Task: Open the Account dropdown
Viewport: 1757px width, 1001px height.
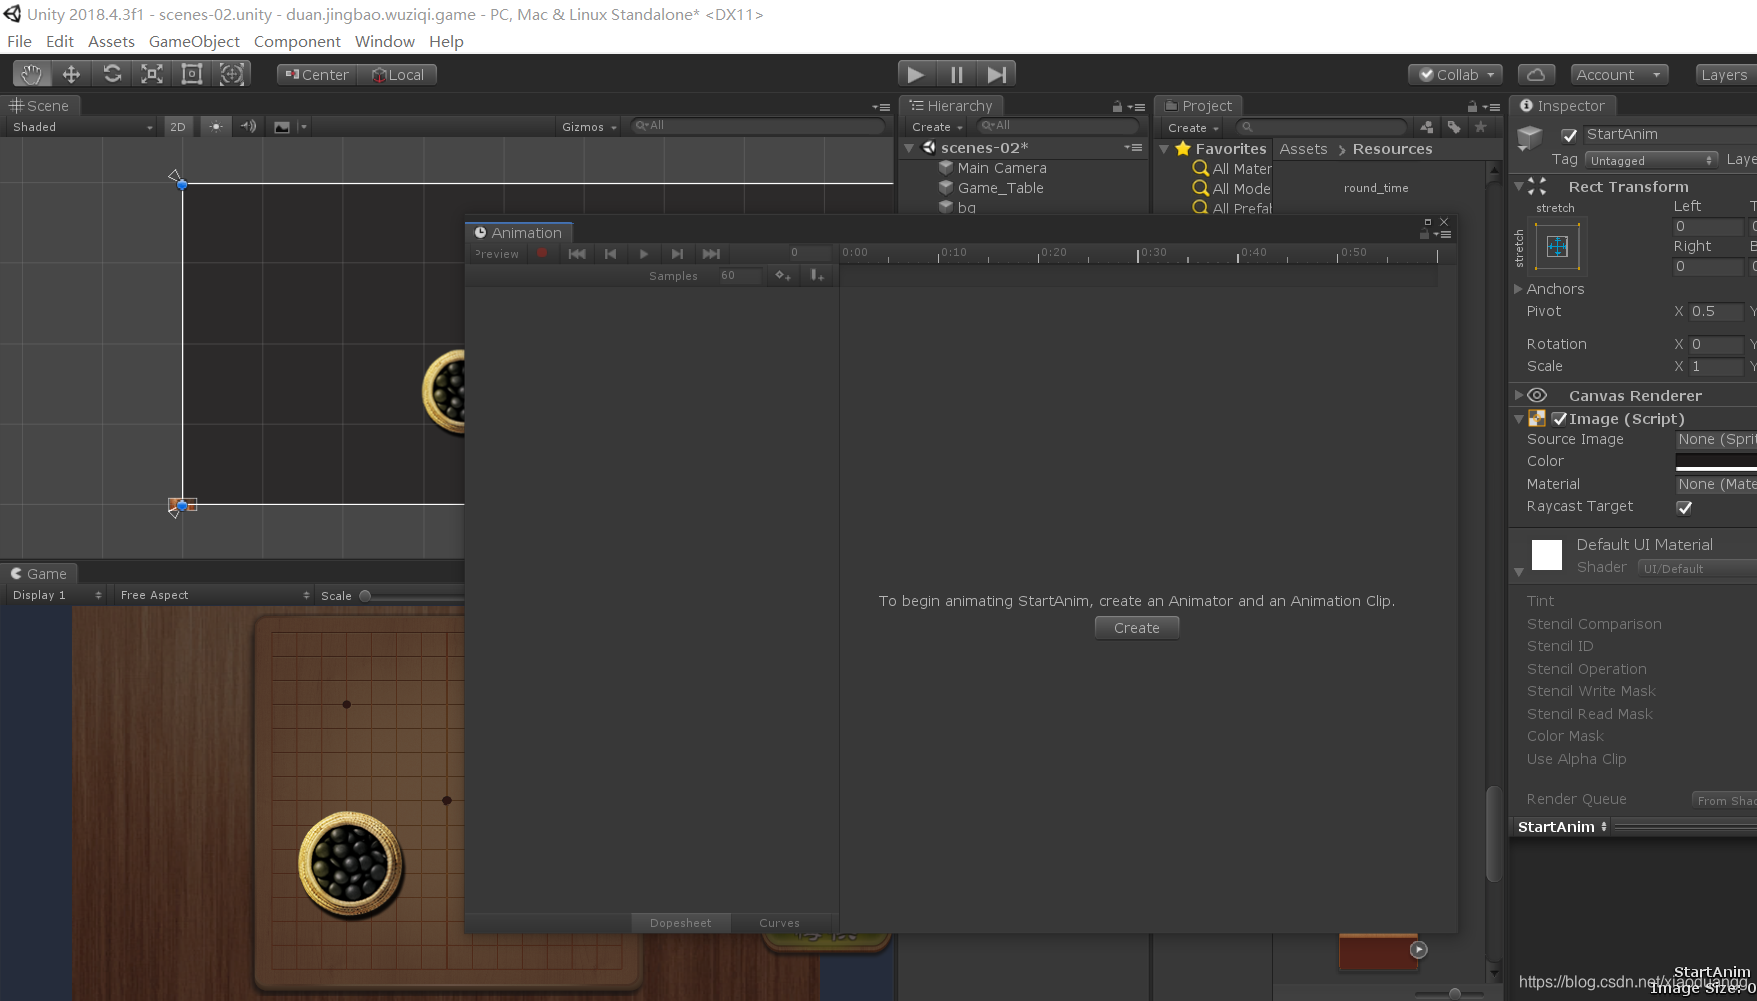Action: (1618, 75)
